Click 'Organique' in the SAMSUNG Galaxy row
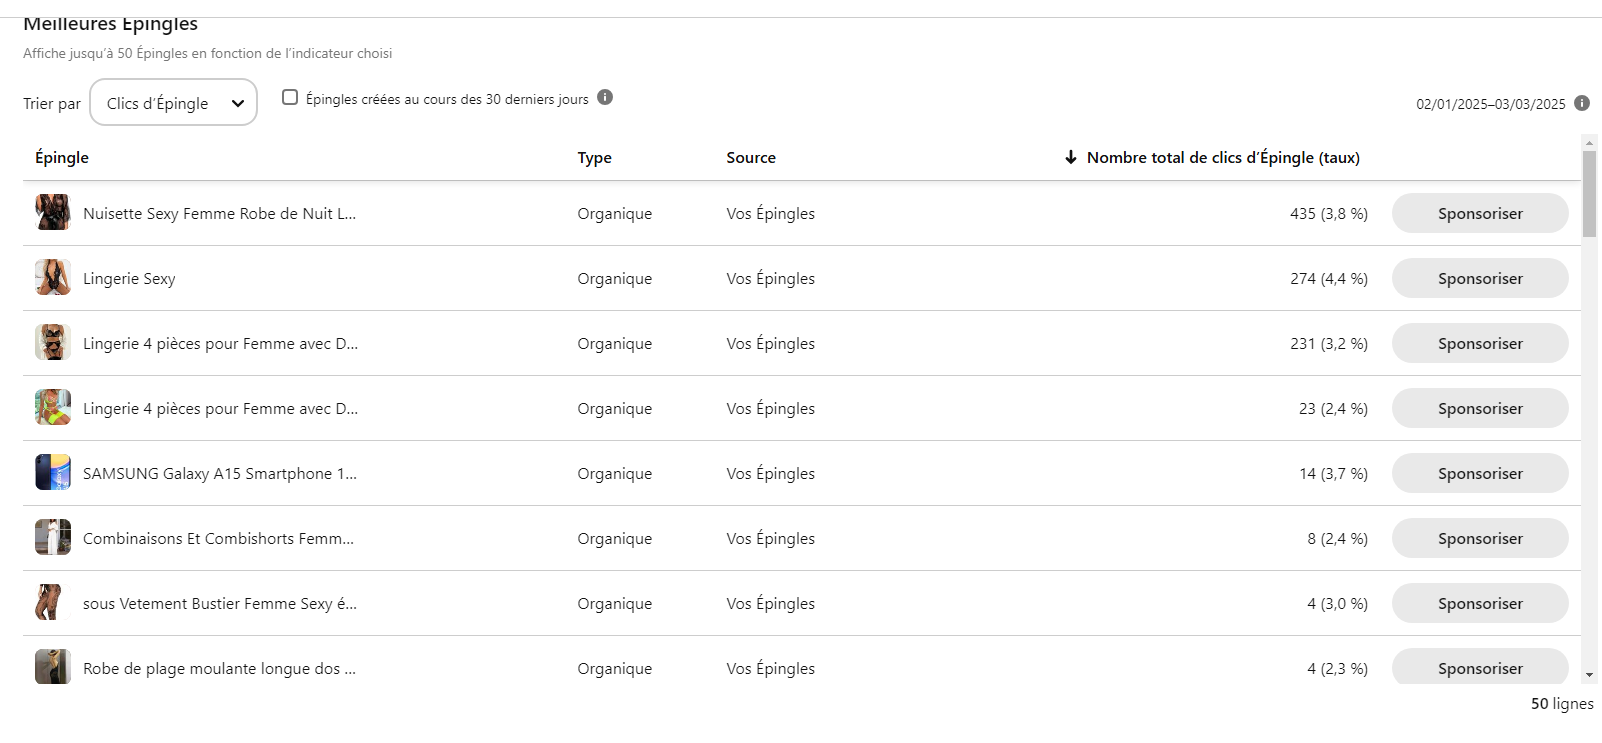This screenshot has height=743, width=1602. tap(614, 473)
